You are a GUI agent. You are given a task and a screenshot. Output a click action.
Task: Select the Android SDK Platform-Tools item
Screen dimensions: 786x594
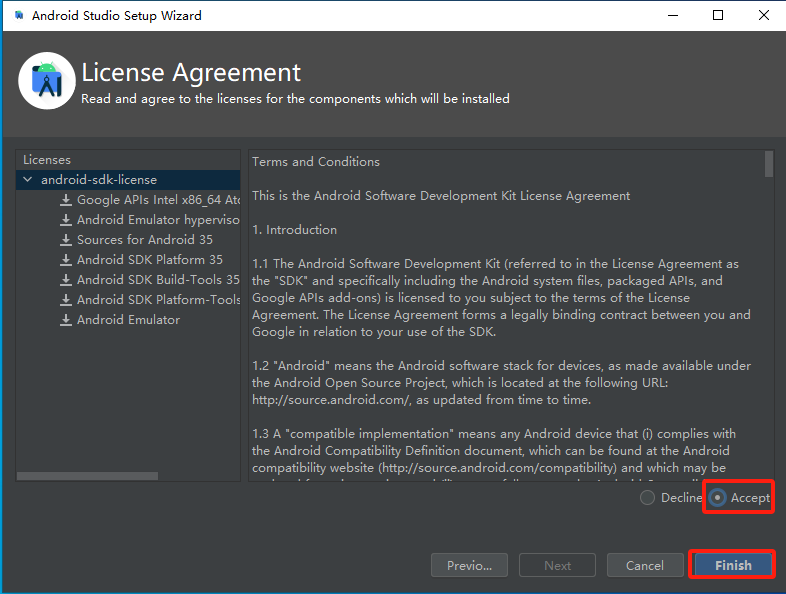tap(158, 300)
